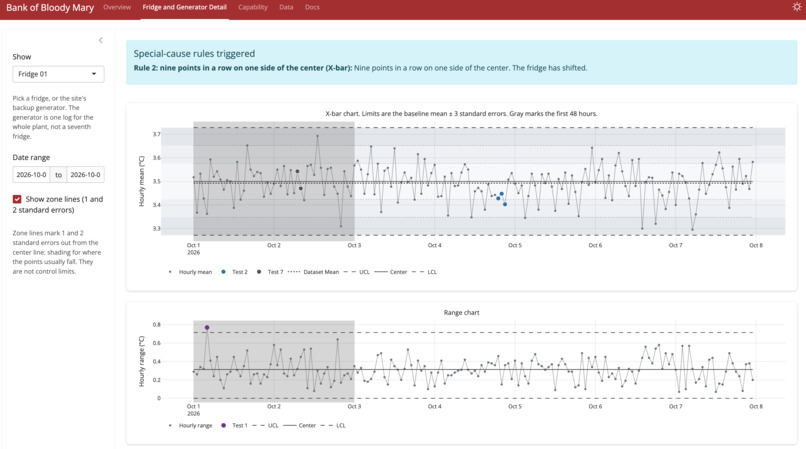
Task: Toggle X-bar chart UCL legend entry
Action: (x=356, y=272)
